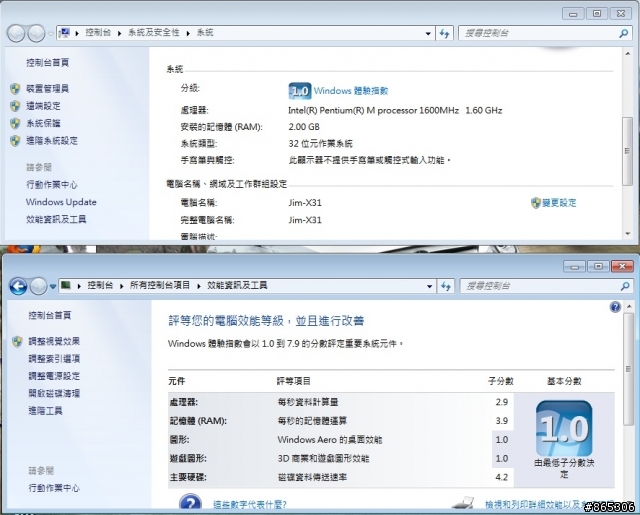This screenshot has height=515, width=640.
Task: Select the 主要硬碟 4.2 subscore row
Action: coord(341,477)
